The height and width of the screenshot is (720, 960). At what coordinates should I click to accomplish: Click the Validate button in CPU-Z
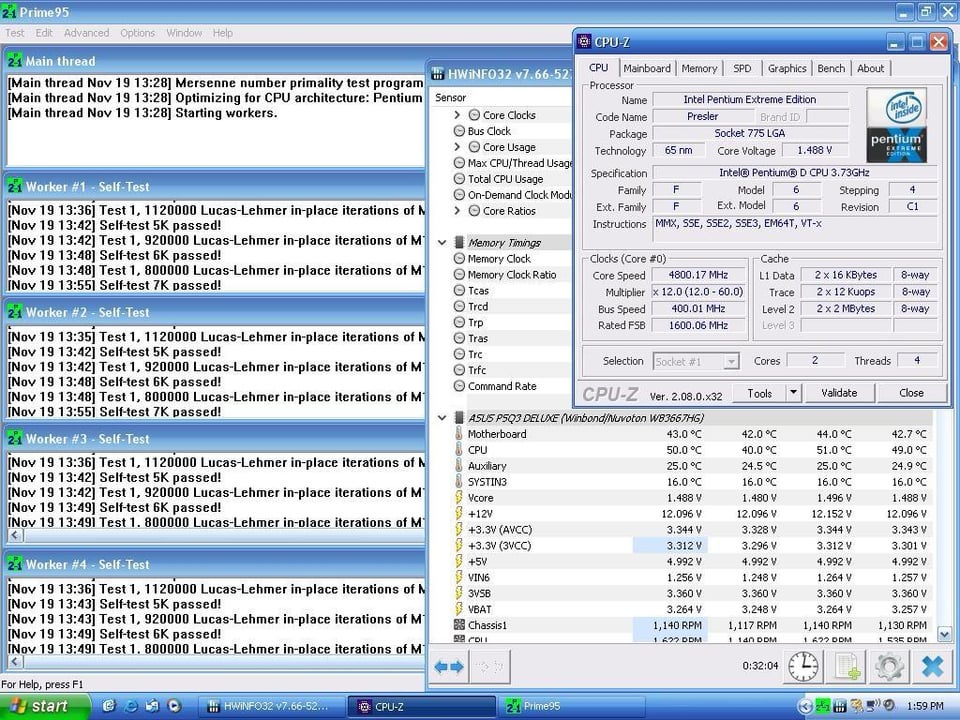[839, 393]
